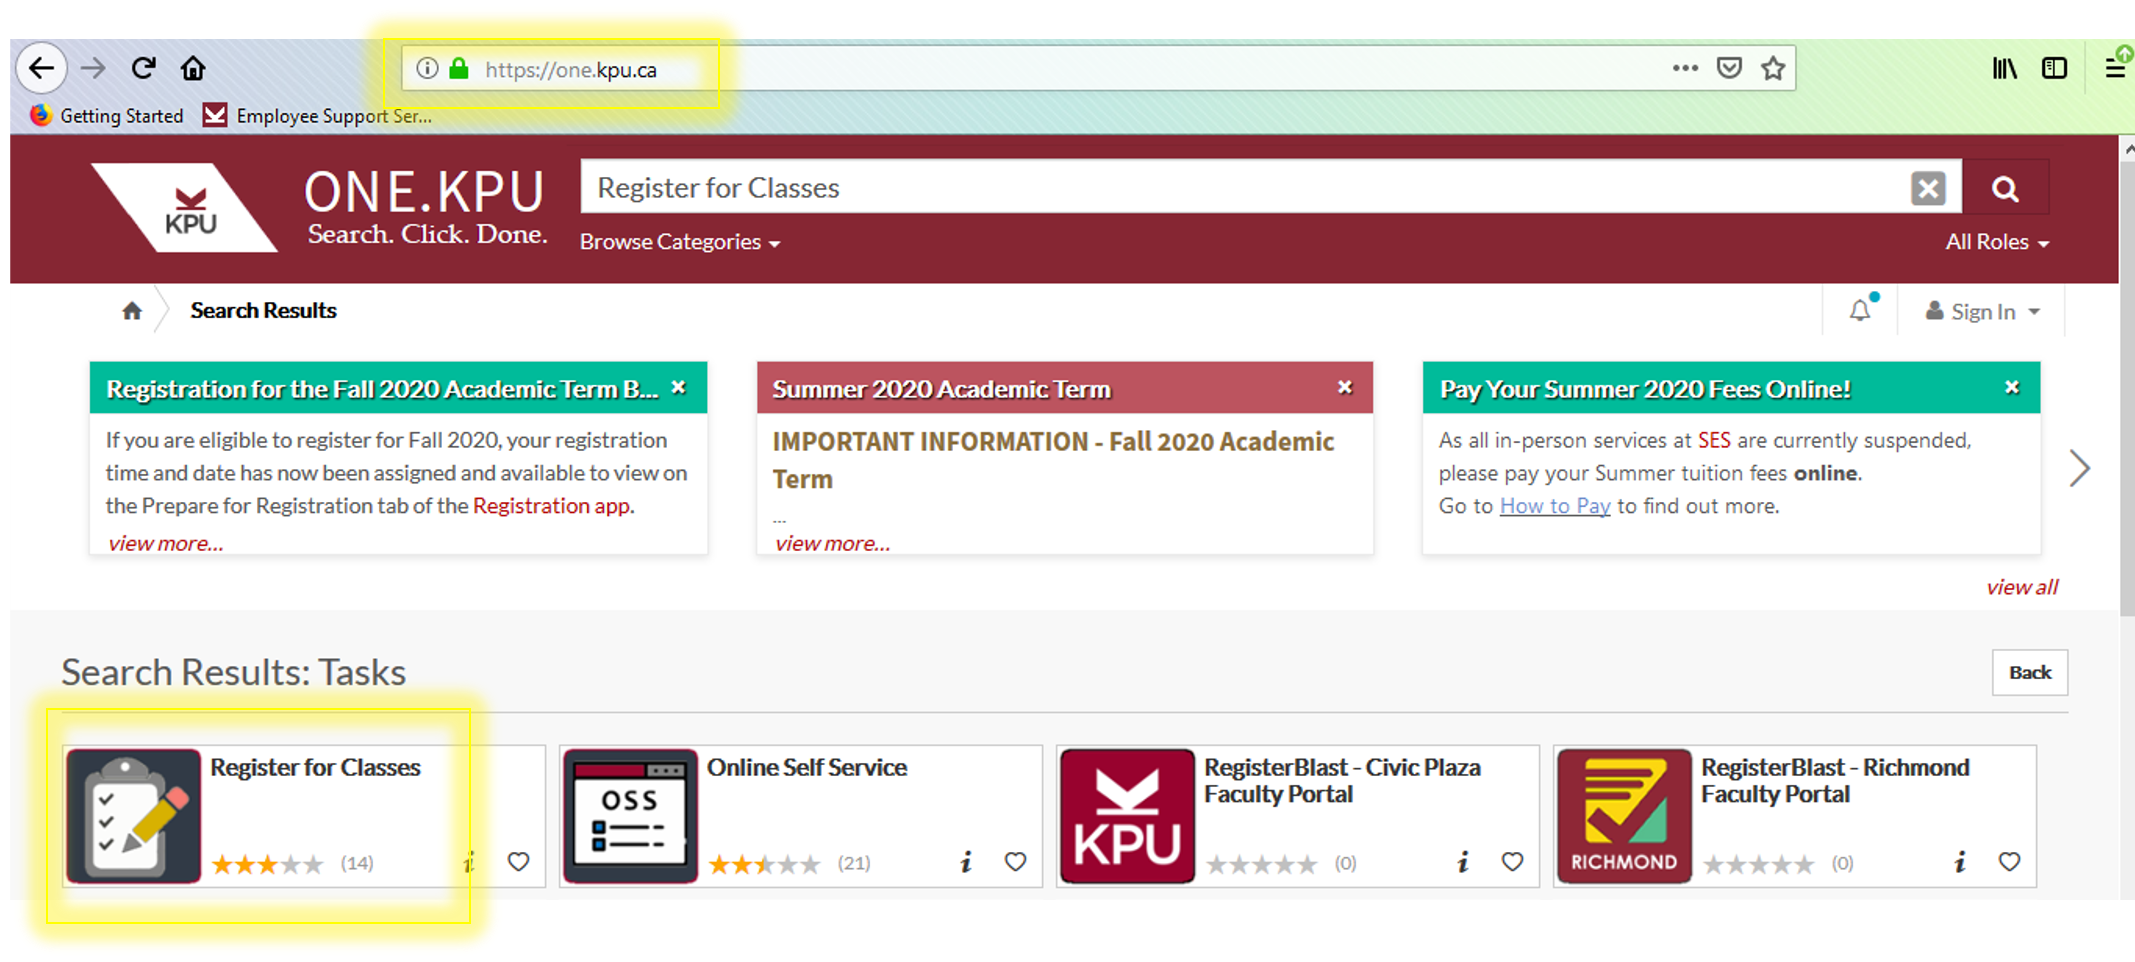Image resolution: width=2135 pixels, height=962 pixels.
Task: Clear the search field with the X
Action: (1927, 187)
